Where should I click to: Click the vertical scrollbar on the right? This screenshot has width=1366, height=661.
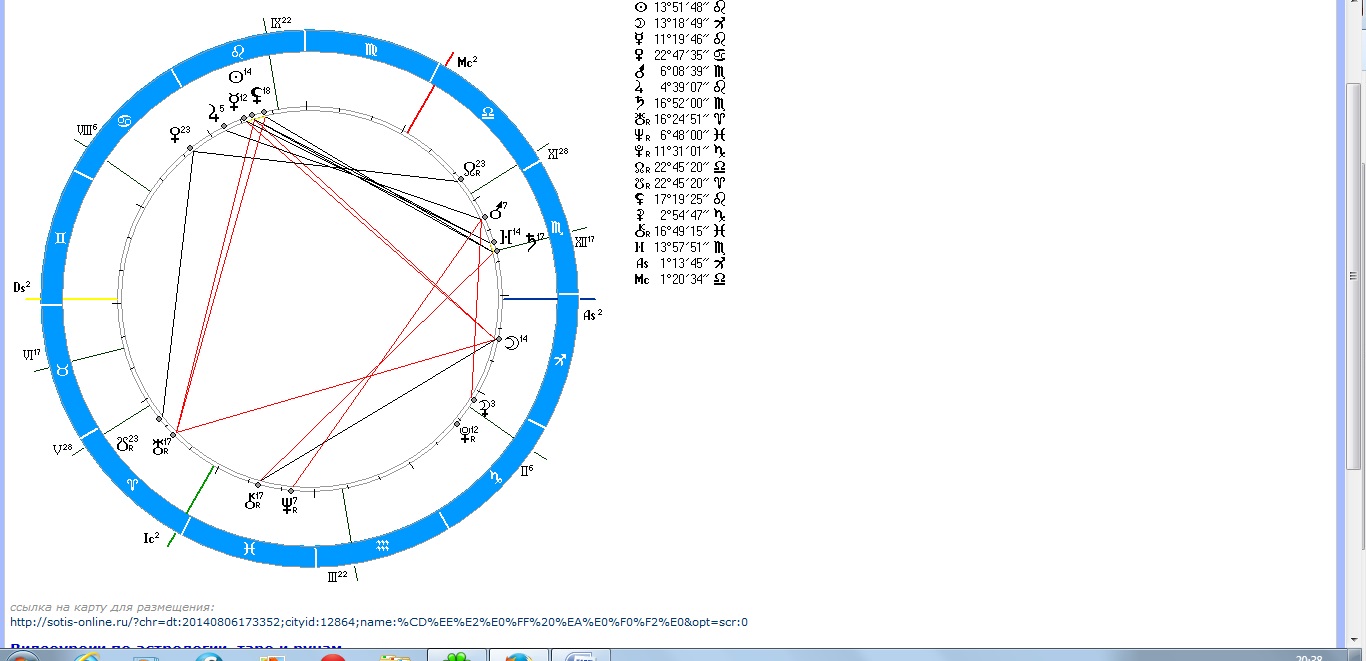pos(1356,300)
